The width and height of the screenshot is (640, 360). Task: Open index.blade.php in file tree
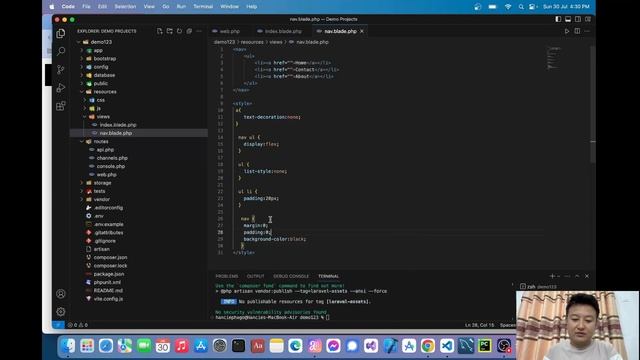click(x=118, y=125)
